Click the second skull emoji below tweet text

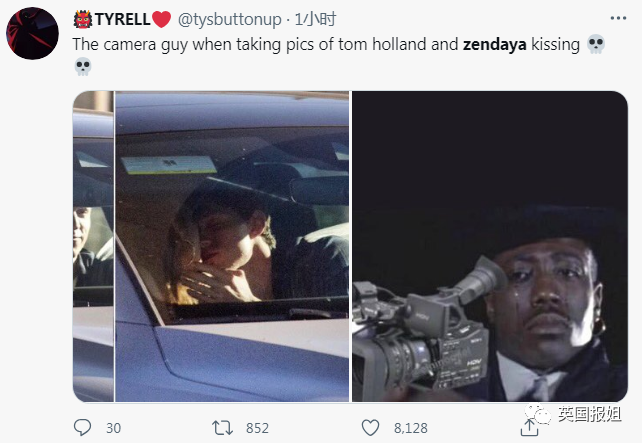click(83, 67)
